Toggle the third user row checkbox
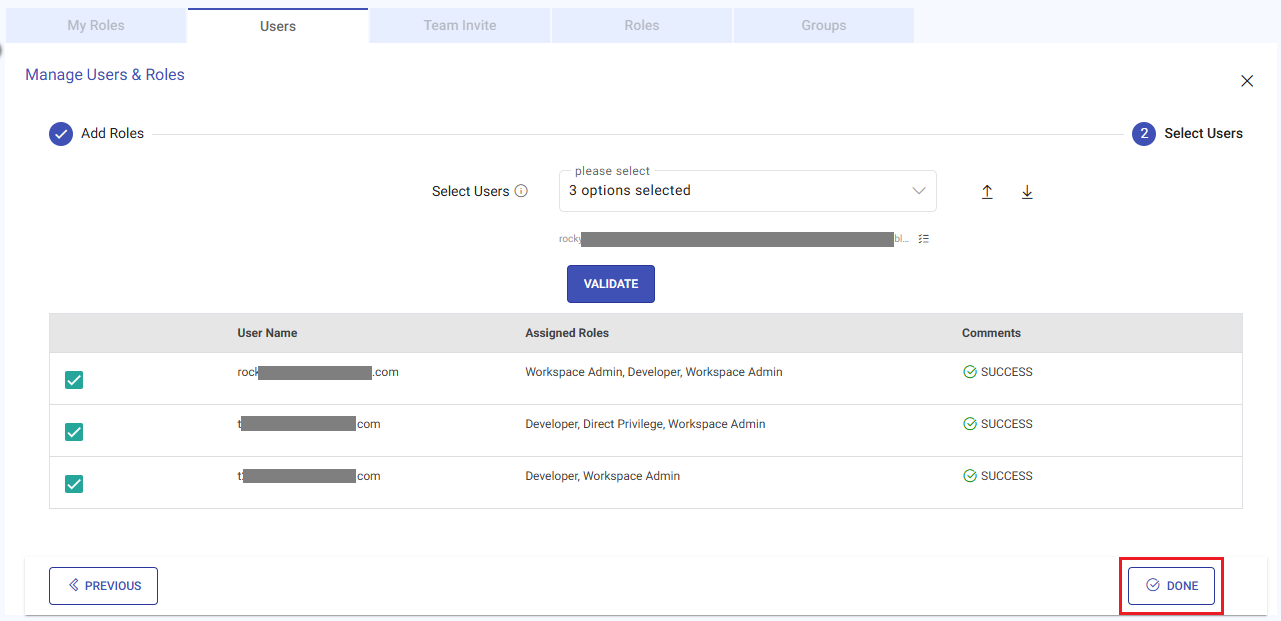This screenshot has height=621, width=1281. coord(74,484)
